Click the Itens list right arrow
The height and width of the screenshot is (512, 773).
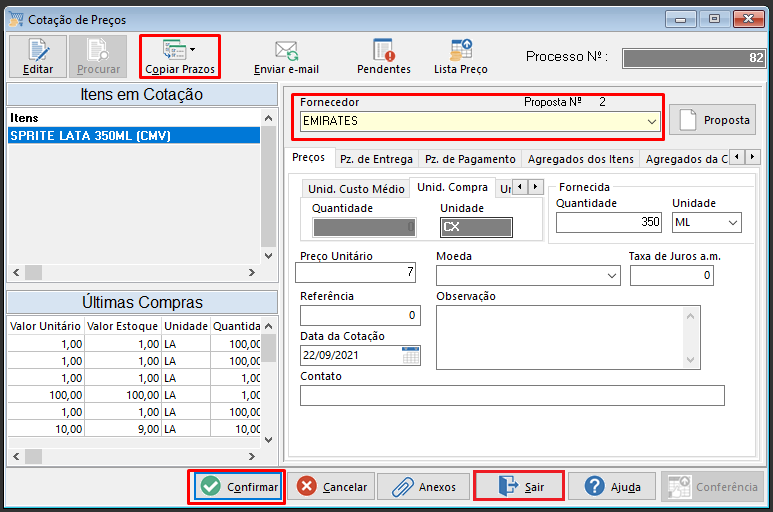pyautogui.click(x=252, y=273)
